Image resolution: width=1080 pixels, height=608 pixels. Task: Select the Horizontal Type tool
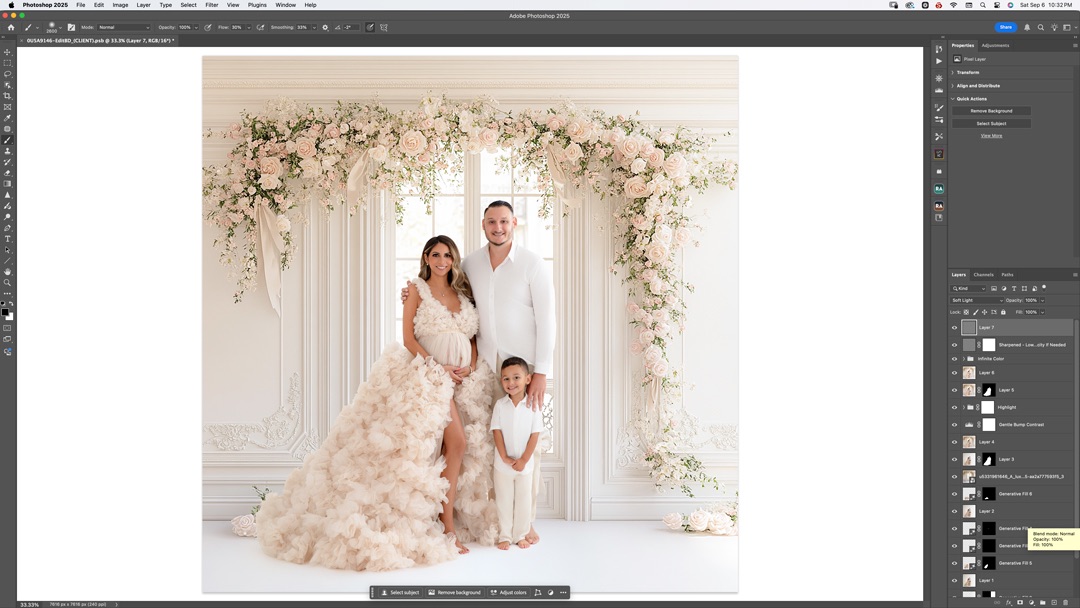8,239
